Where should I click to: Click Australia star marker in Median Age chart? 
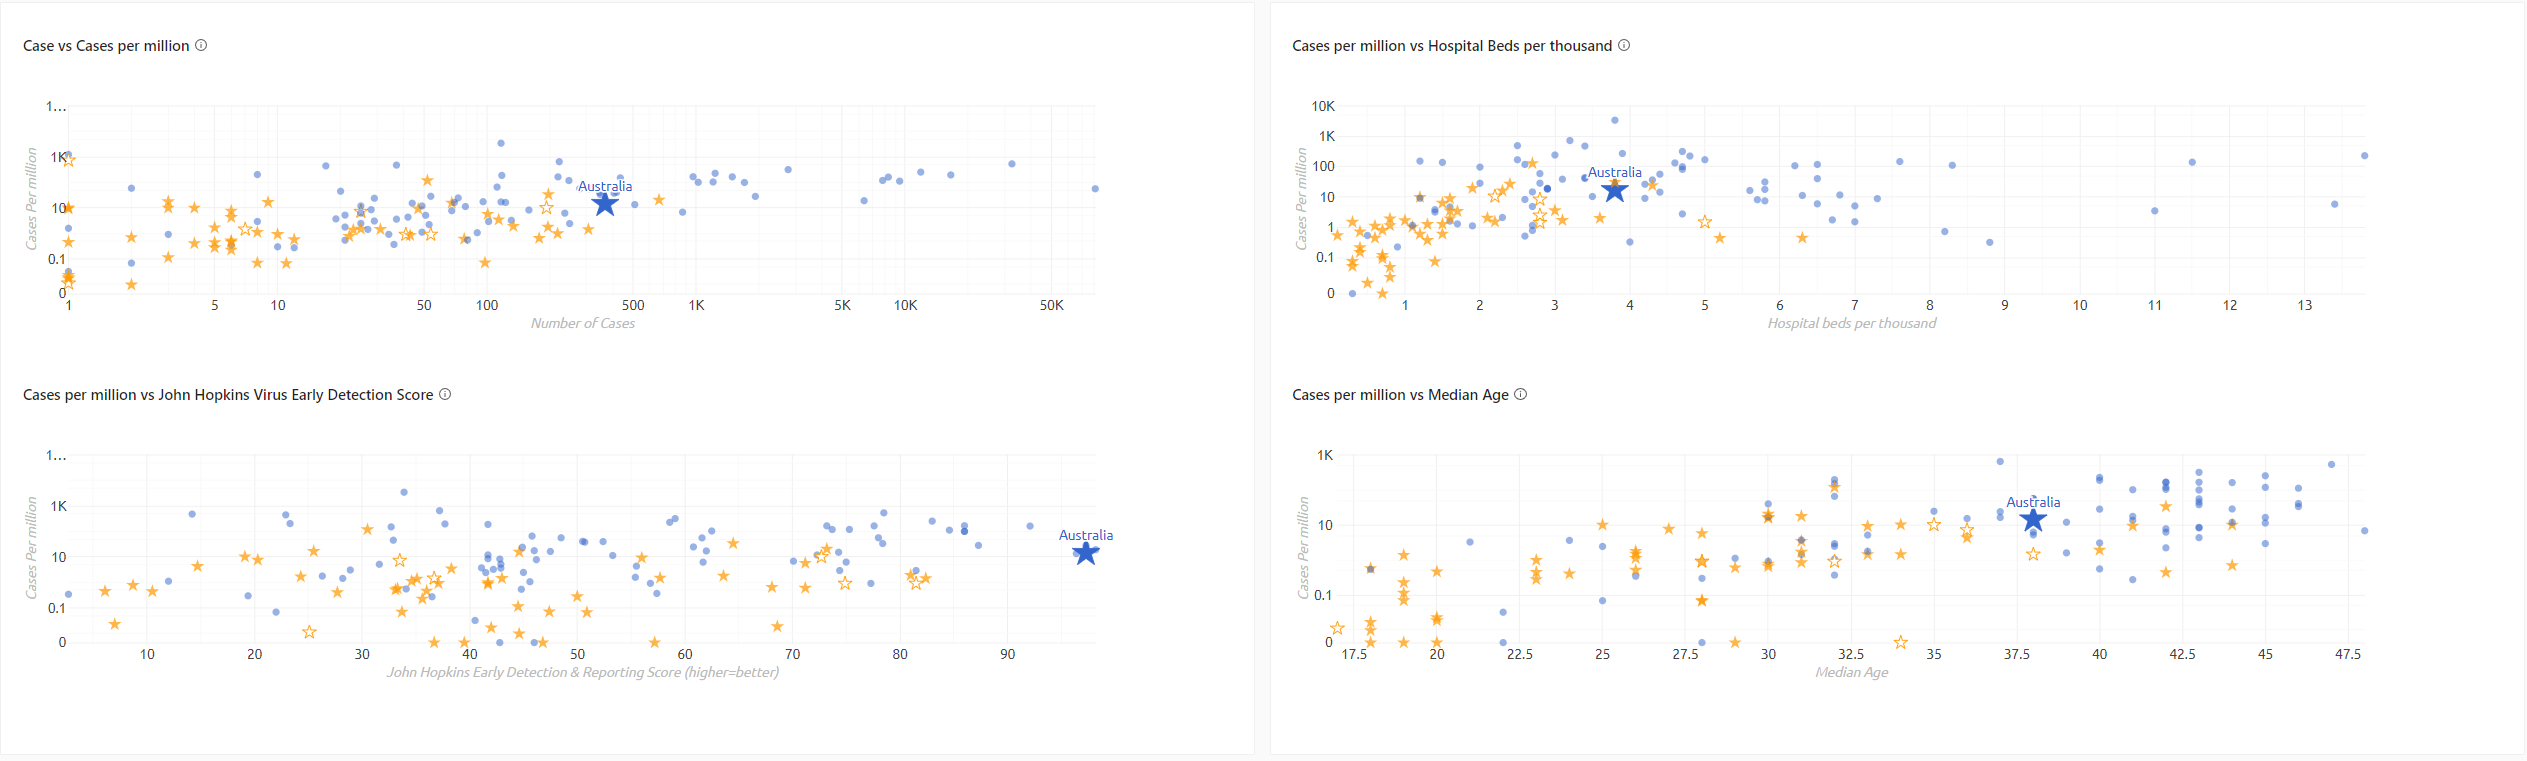(x=2033, y=520)
